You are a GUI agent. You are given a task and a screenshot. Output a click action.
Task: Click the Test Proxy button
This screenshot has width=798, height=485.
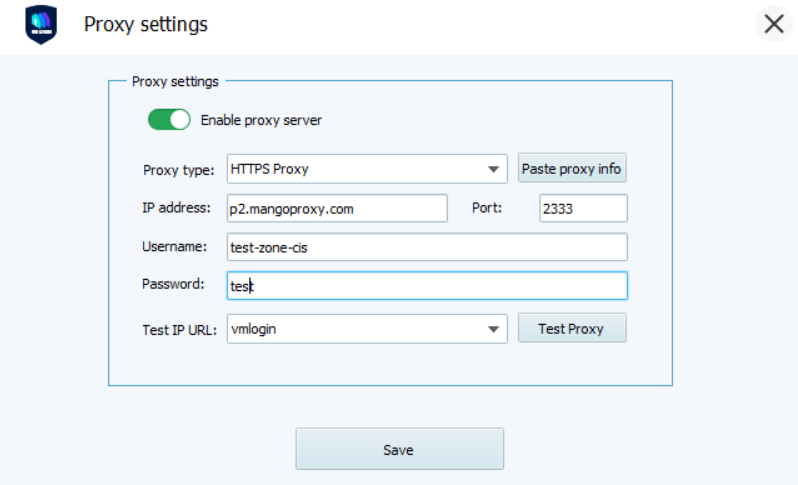click(x=571, y=328)
